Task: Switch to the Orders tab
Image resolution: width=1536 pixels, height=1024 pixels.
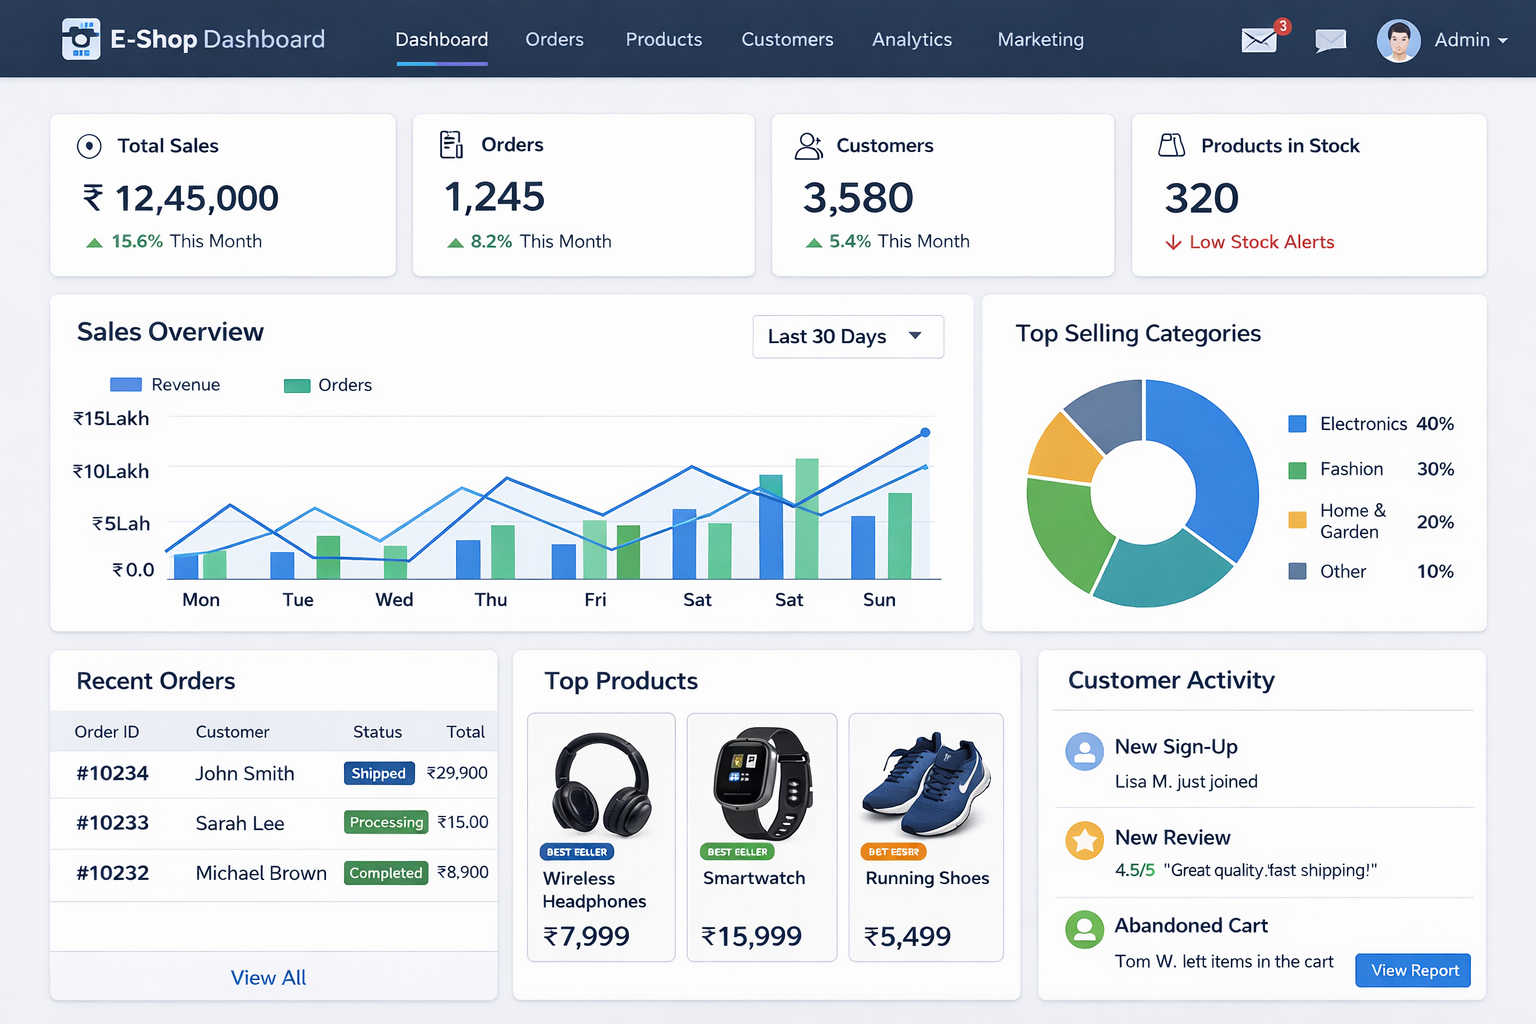Action: tap(554, 40)
